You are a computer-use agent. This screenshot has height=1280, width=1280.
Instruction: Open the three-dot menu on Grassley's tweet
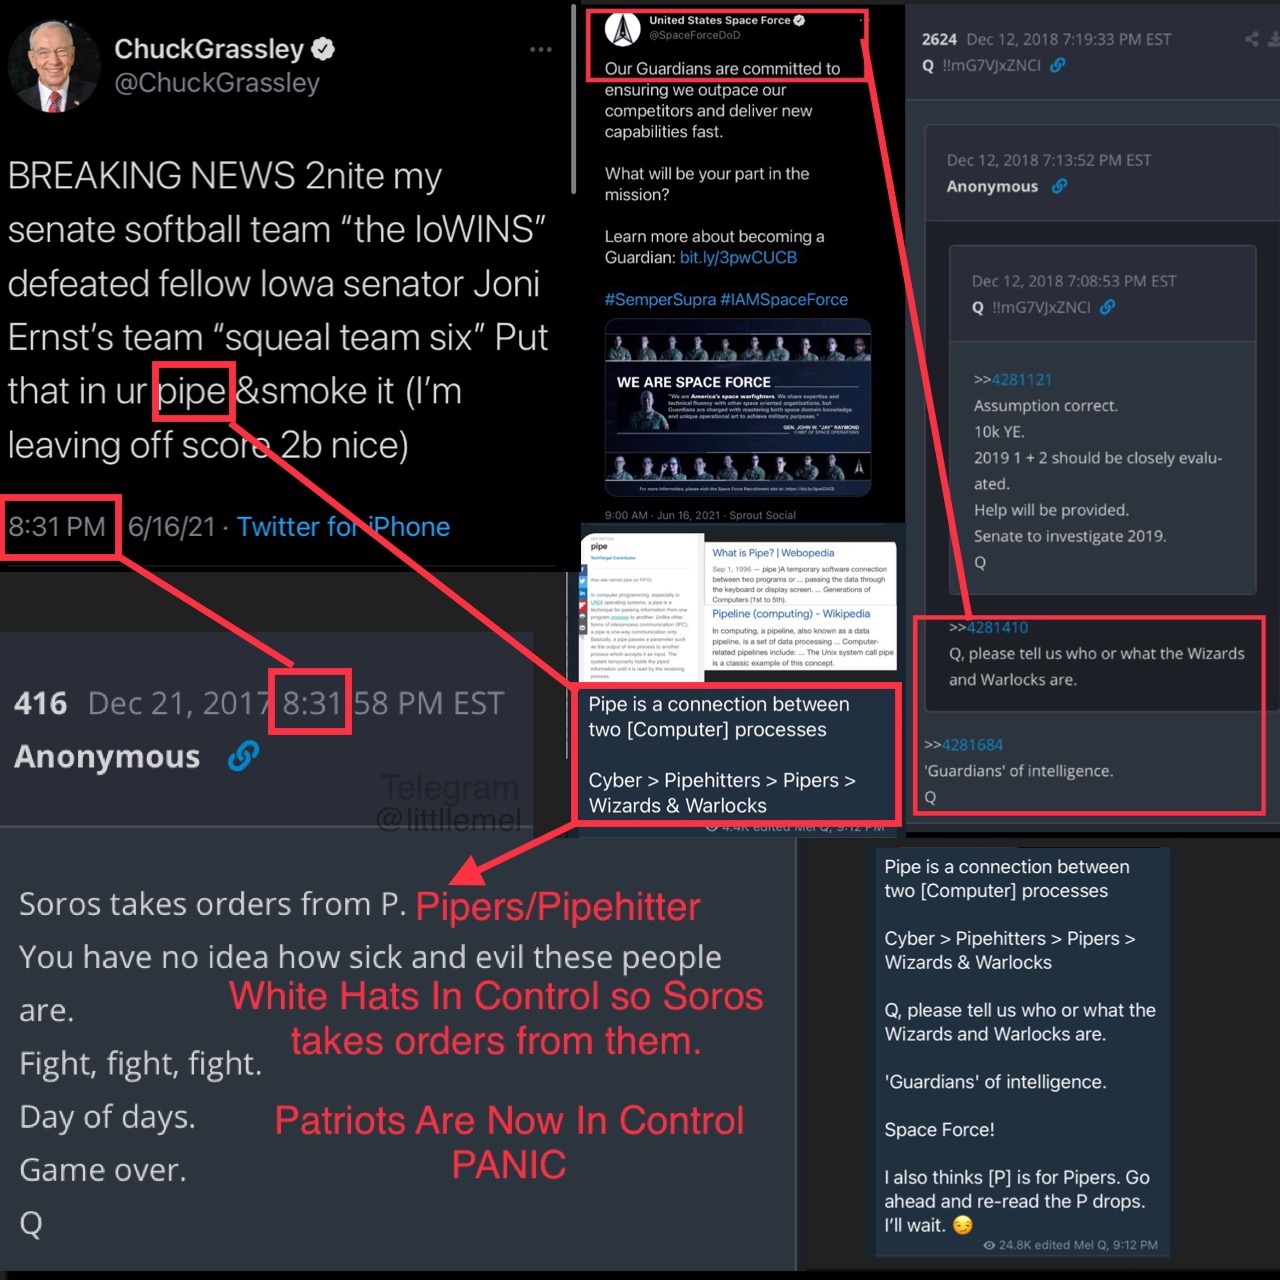541,49
